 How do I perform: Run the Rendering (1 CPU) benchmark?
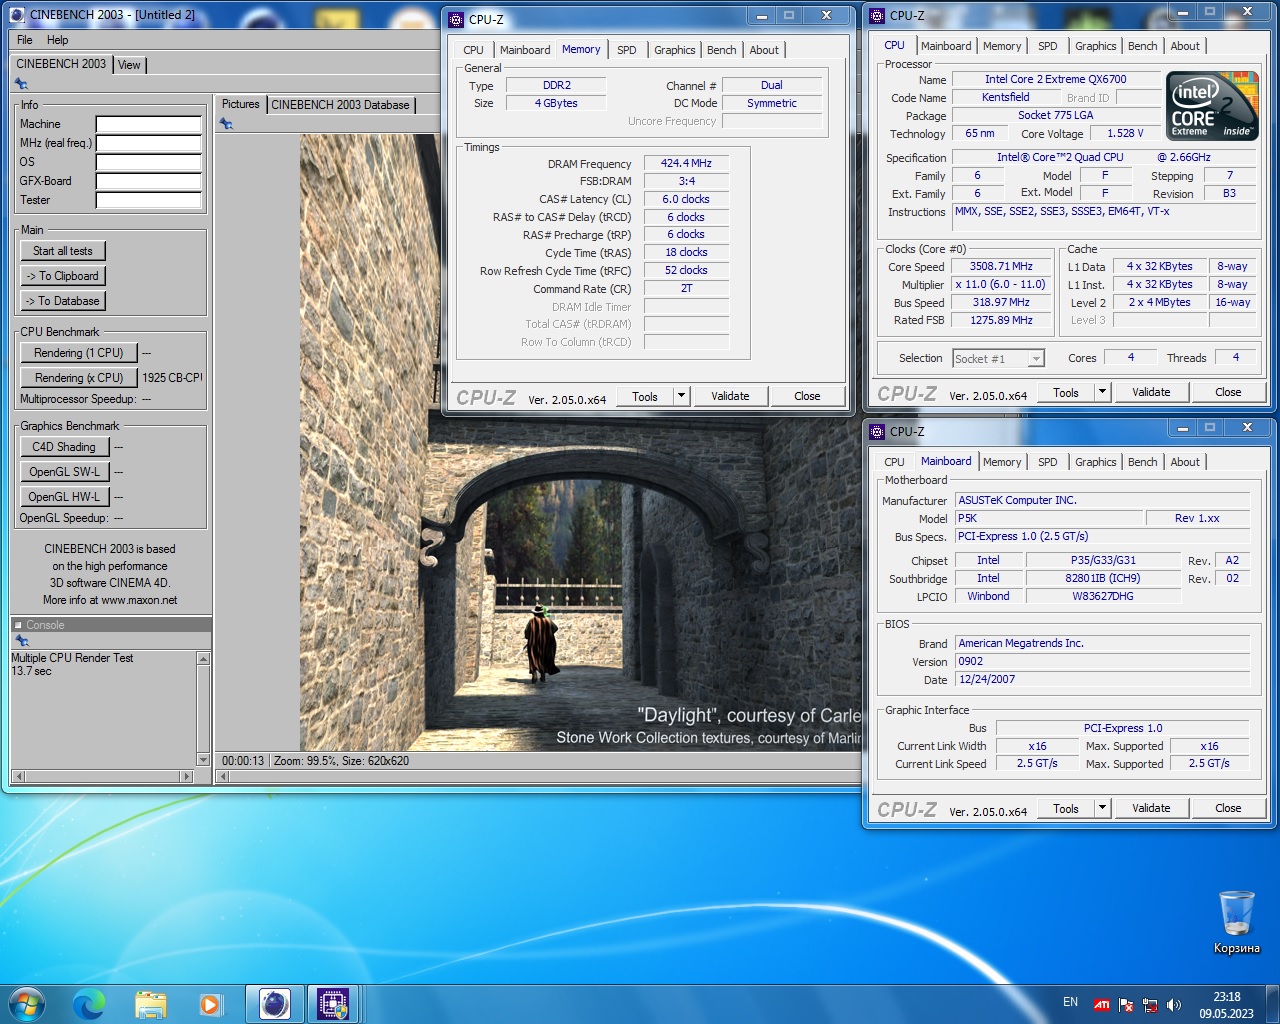(79, 353)
